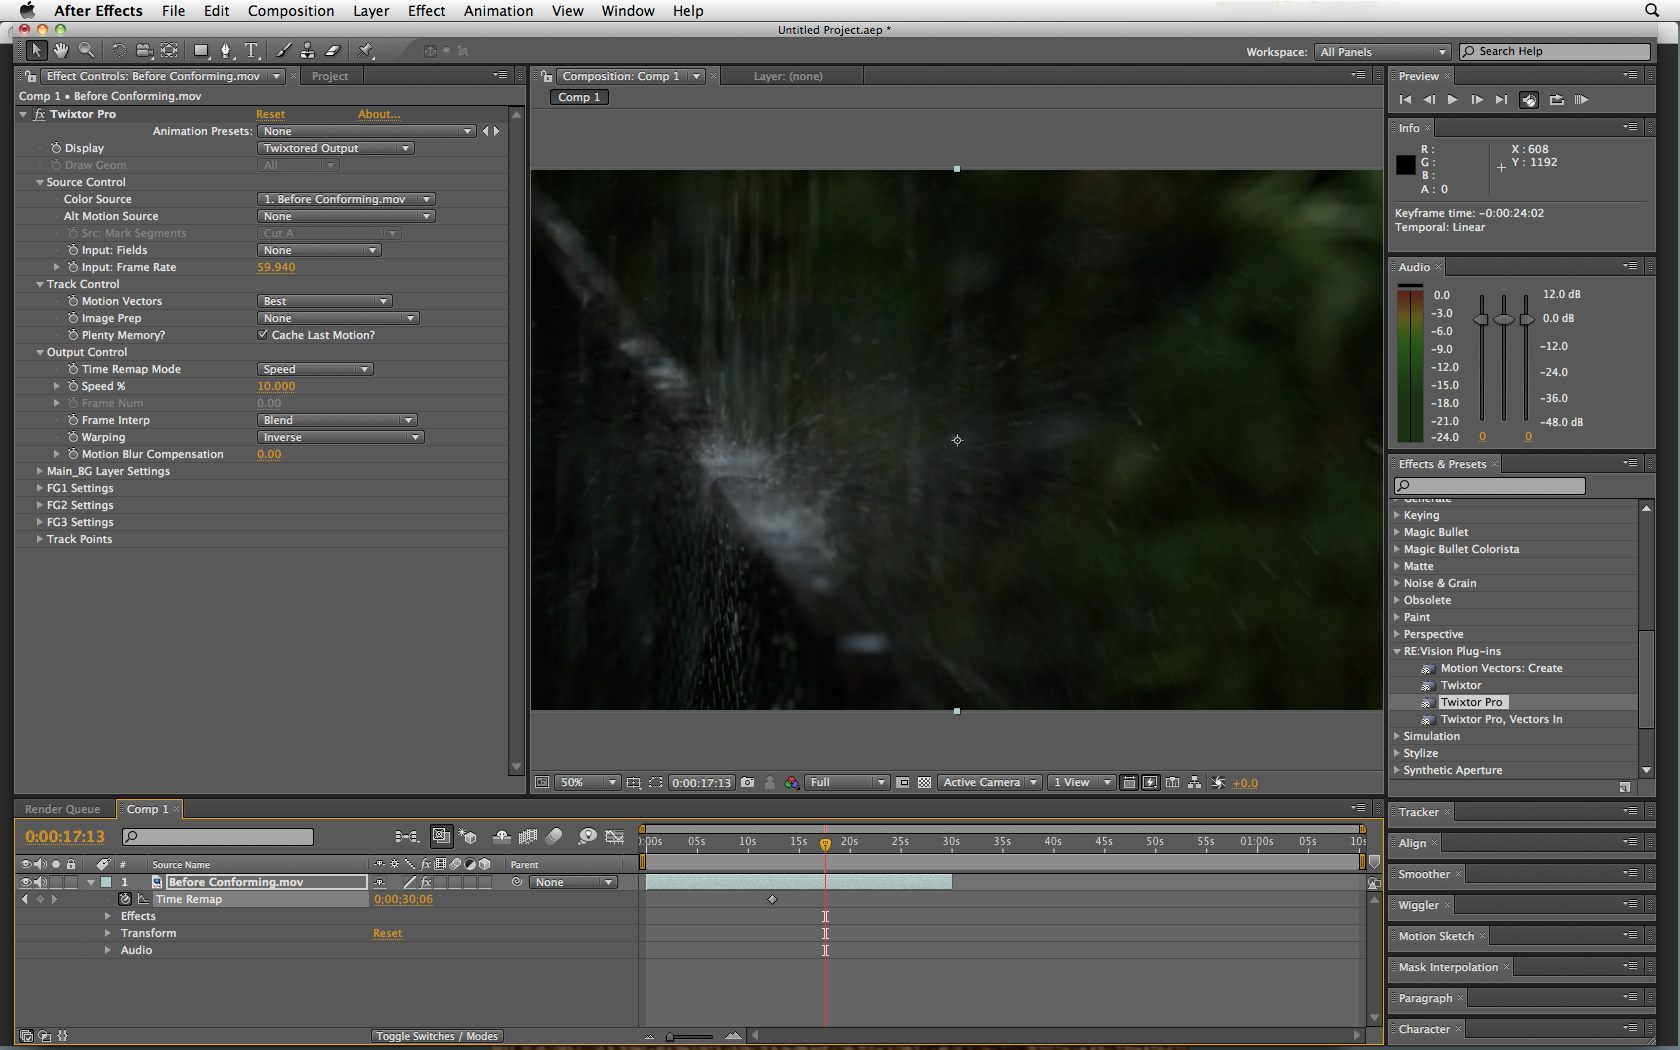Image resolution: width=1680 pixels, height=1050 pixels.
Task: Select the Hand tool
Action: coord(61,50)
